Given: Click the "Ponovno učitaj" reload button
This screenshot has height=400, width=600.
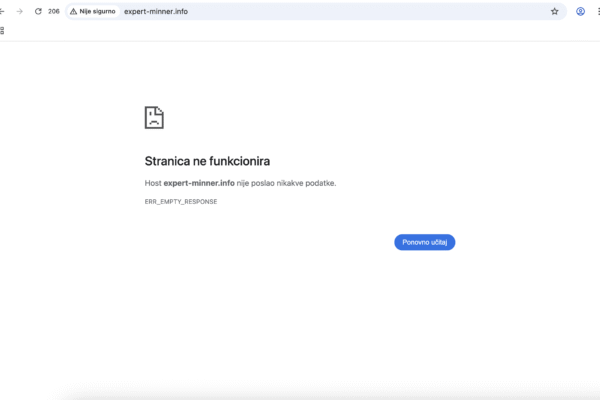Looking at the screenshot, I should point(424,242).
